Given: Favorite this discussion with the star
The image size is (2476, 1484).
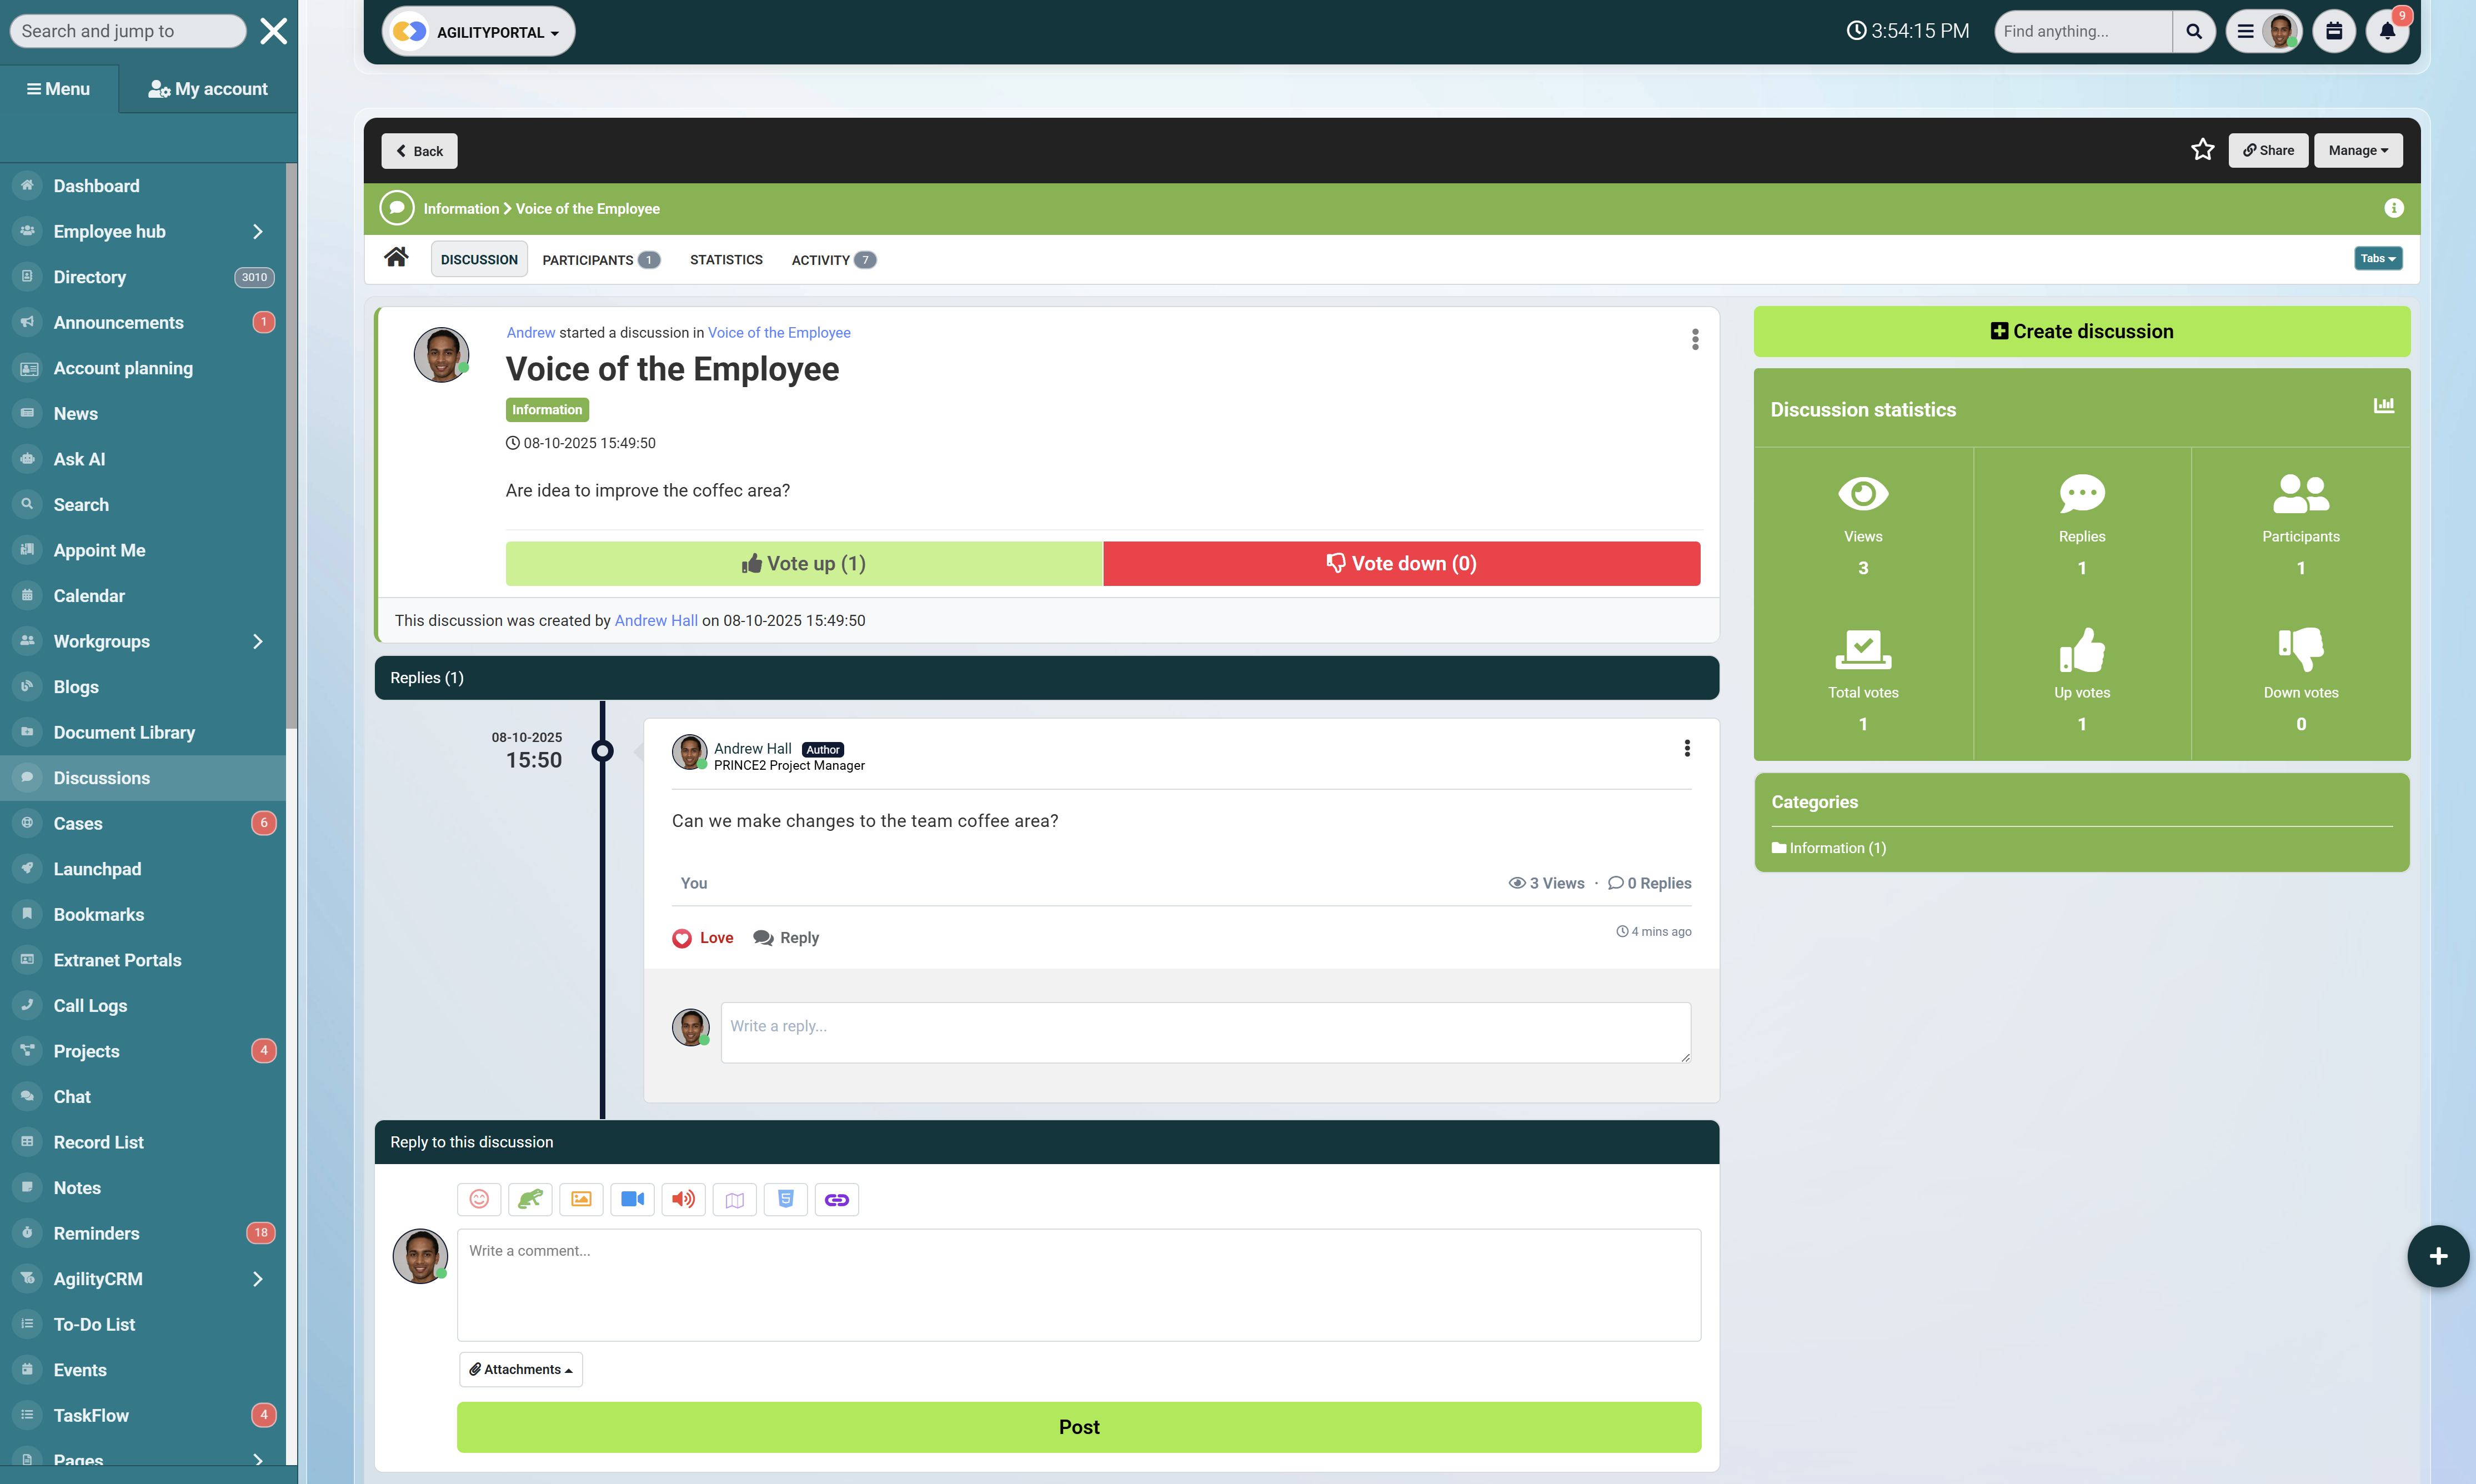Looking at the screenshot, I should pyautogui.click(x=2202, y=150).
